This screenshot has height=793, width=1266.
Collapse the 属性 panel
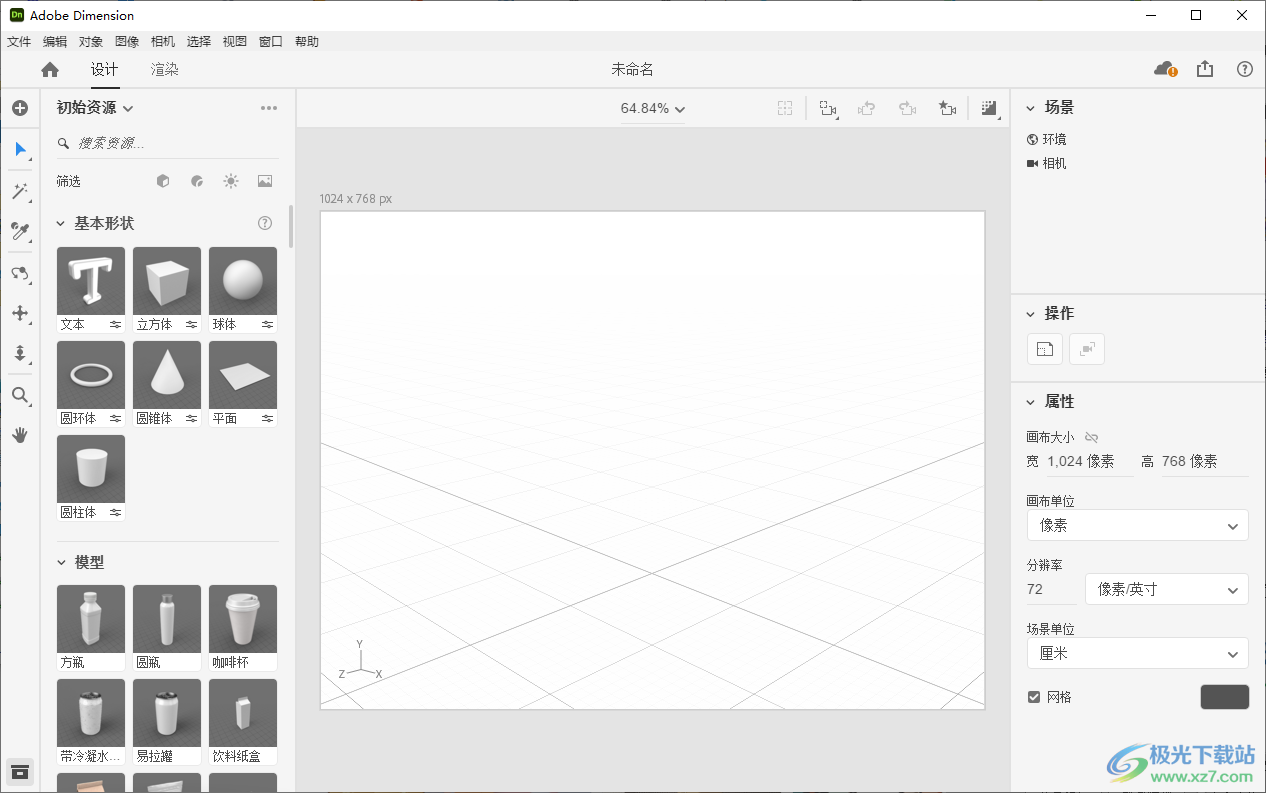coord(1031,402)
